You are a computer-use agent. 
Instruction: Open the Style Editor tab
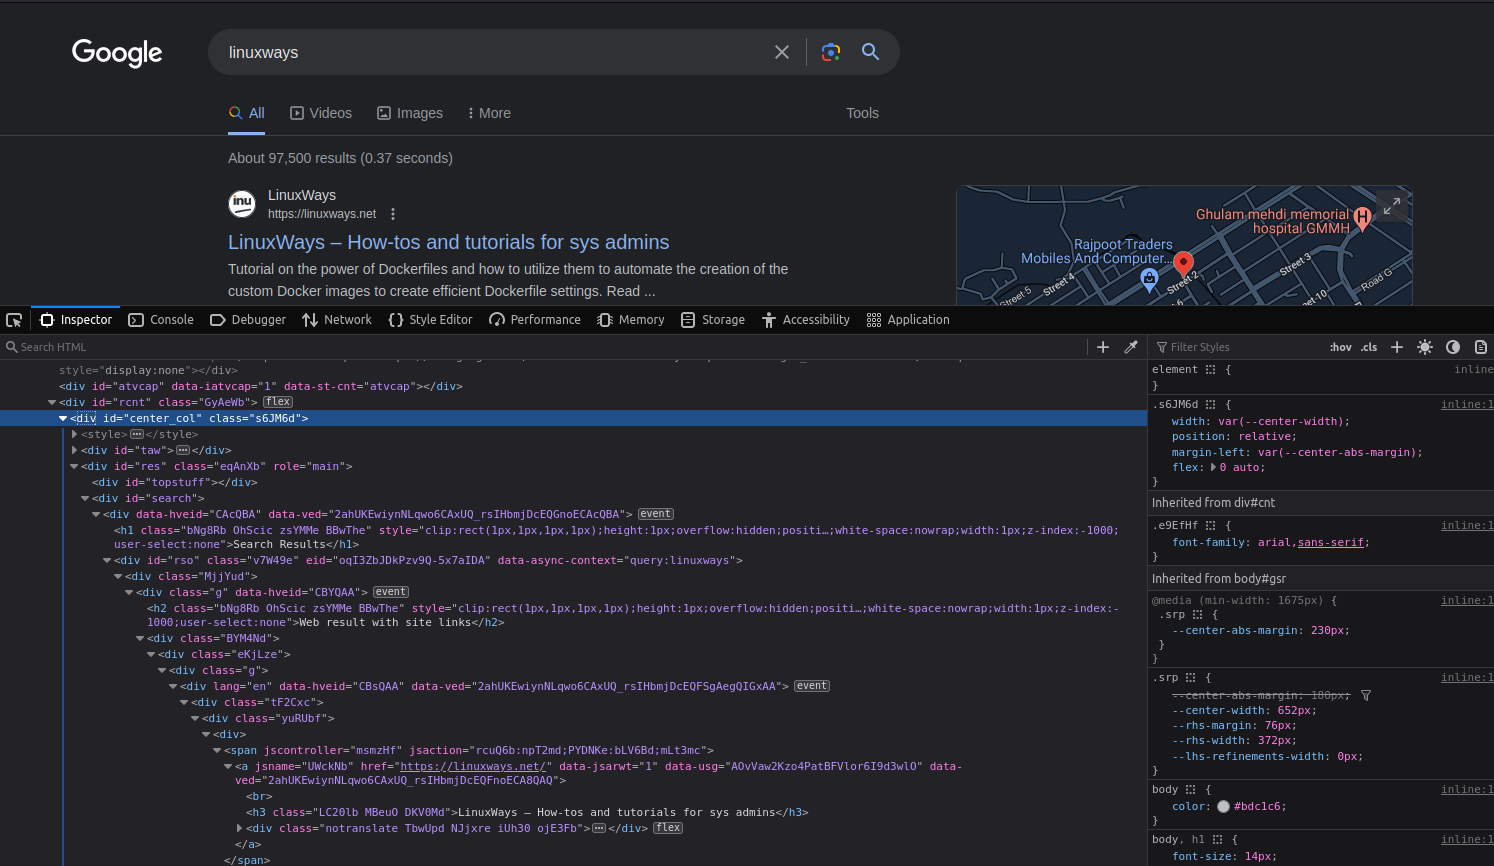click(x=430, y=320)
